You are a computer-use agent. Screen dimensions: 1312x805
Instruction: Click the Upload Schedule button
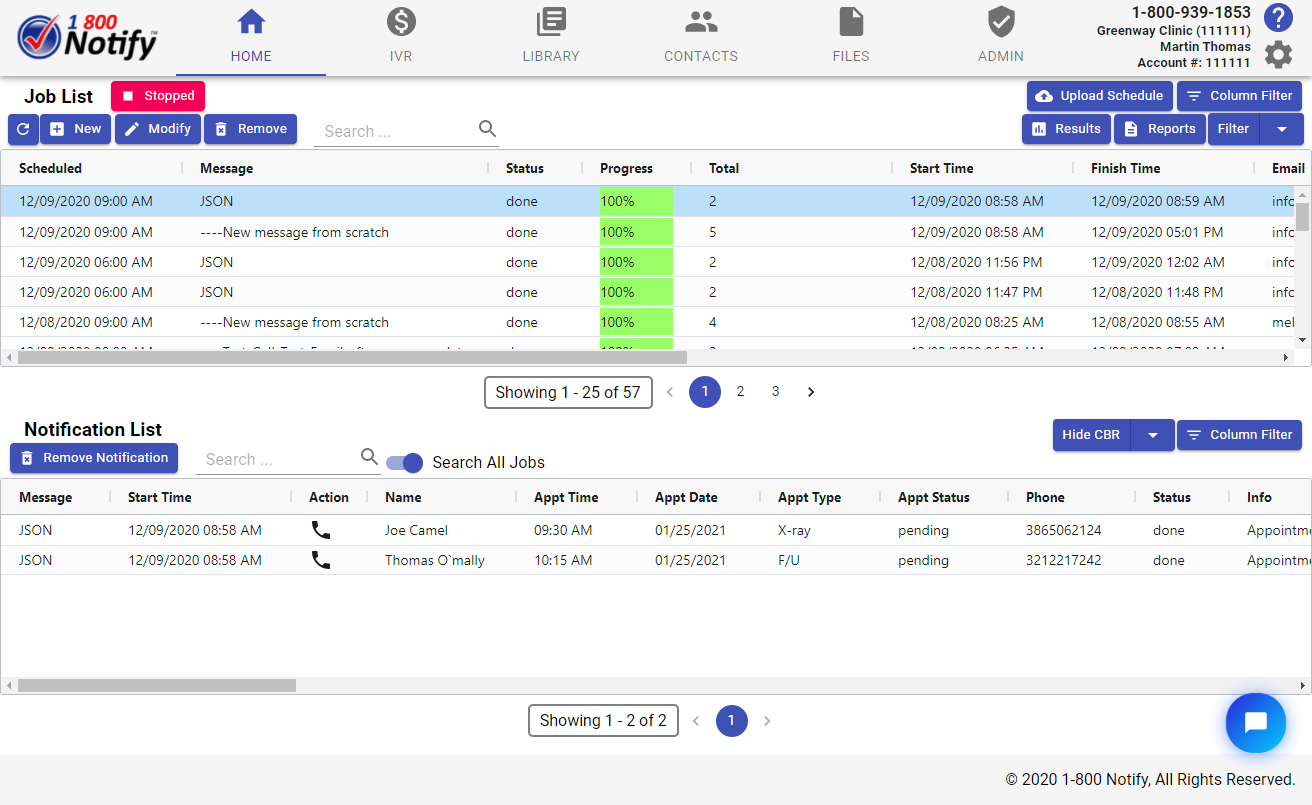1100,96
